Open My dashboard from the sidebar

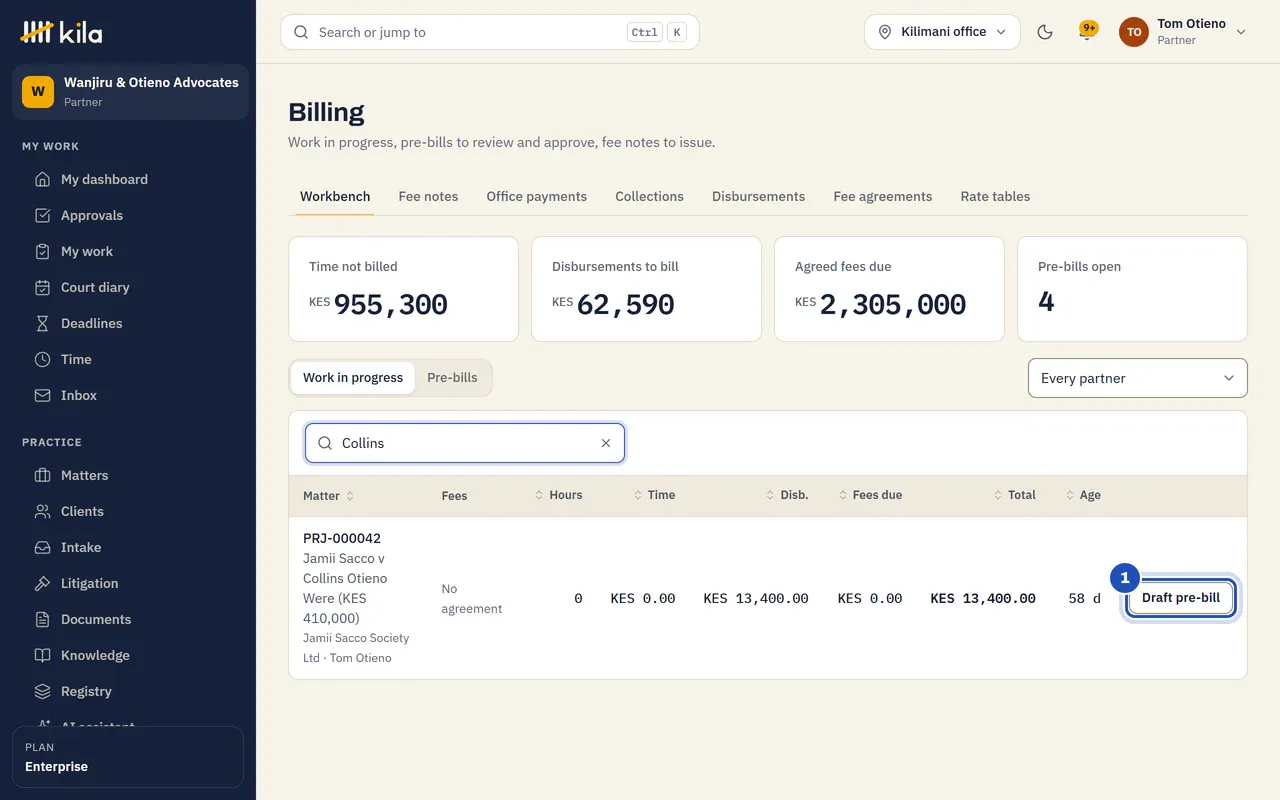click(128, 179)
